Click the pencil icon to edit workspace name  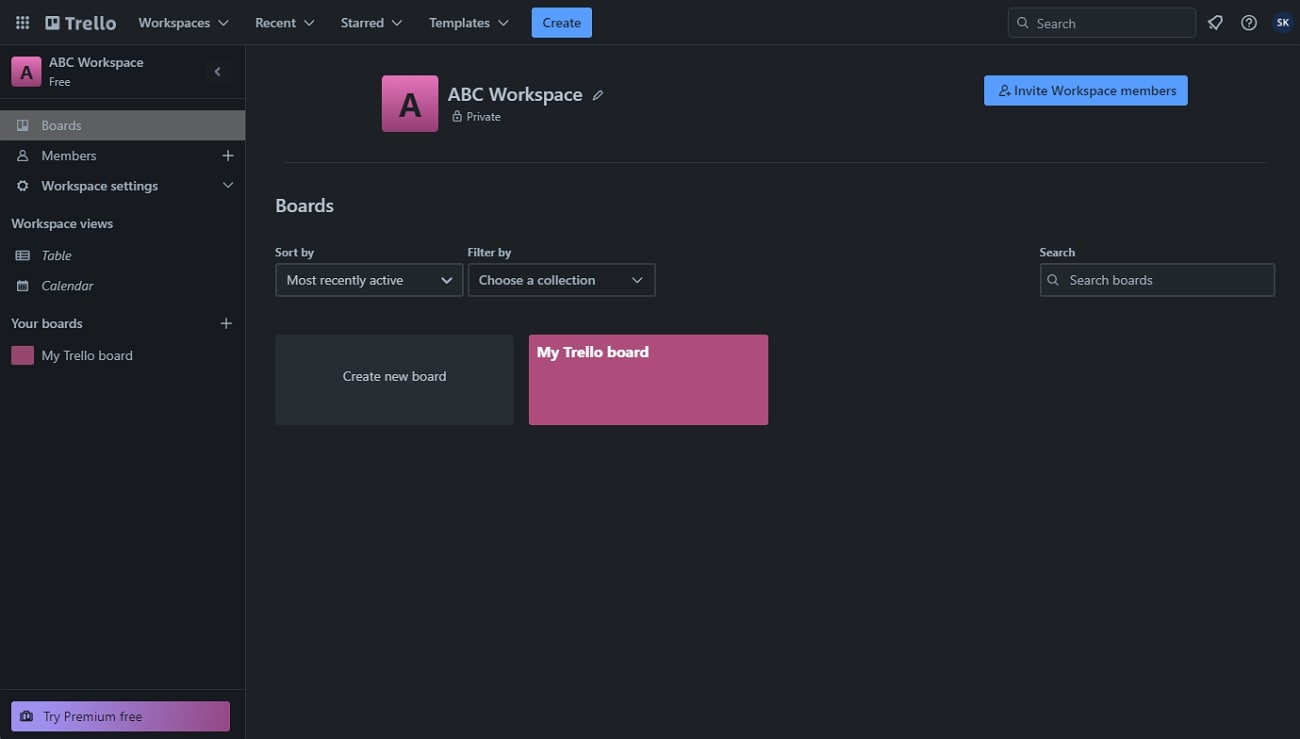597,93
